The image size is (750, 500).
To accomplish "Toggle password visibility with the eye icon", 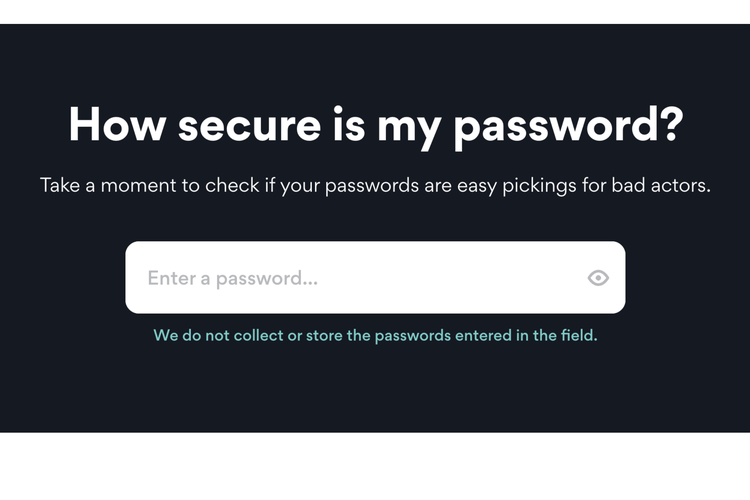I will (598, 278).
